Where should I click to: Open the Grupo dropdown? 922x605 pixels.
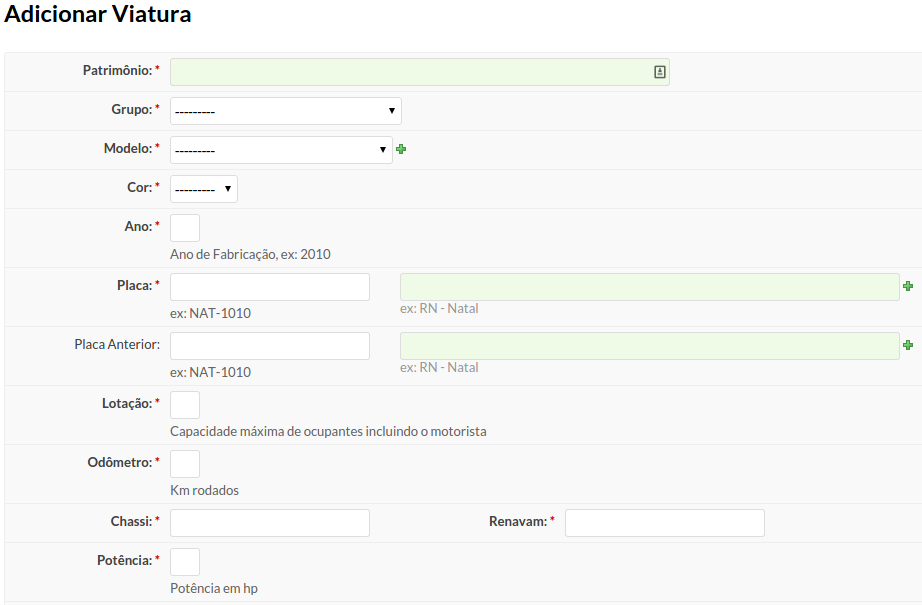[286, 111]
